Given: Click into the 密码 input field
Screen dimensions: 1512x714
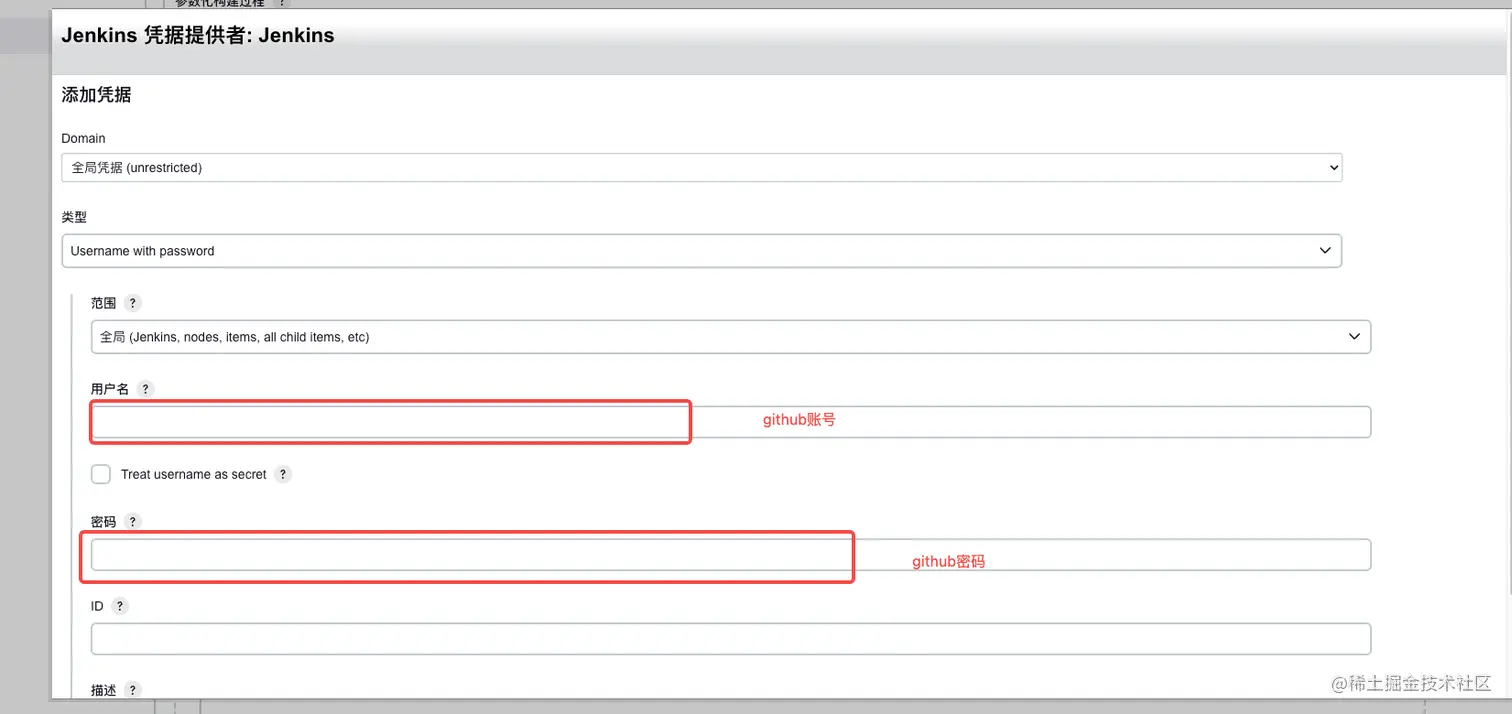Looking at the screenshot, I should tap(731, 555).
